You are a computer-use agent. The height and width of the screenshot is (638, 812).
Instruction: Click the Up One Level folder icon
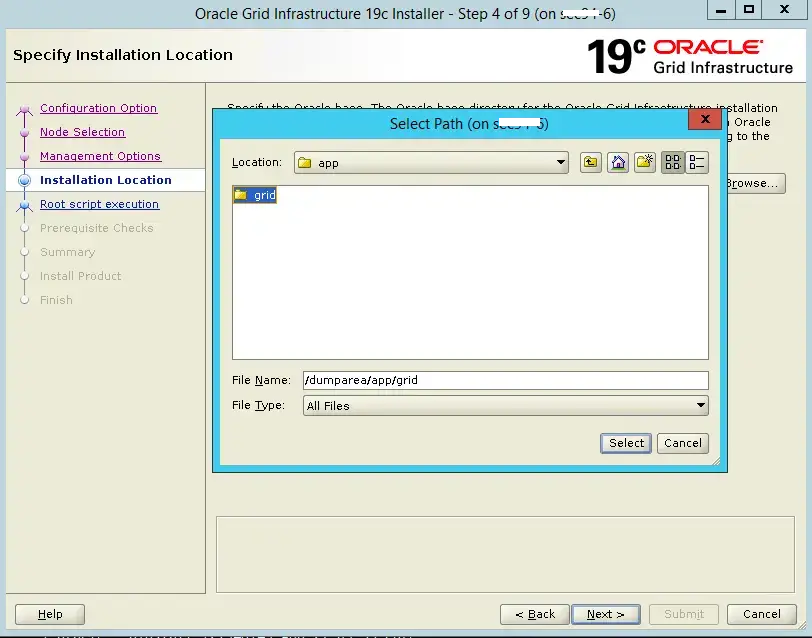[591, 163]
